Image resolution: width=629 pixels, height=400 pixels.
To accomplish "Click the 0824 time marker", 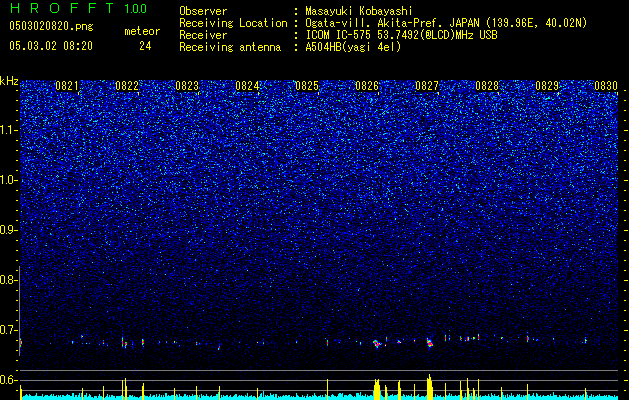I will tap(247, 86).
